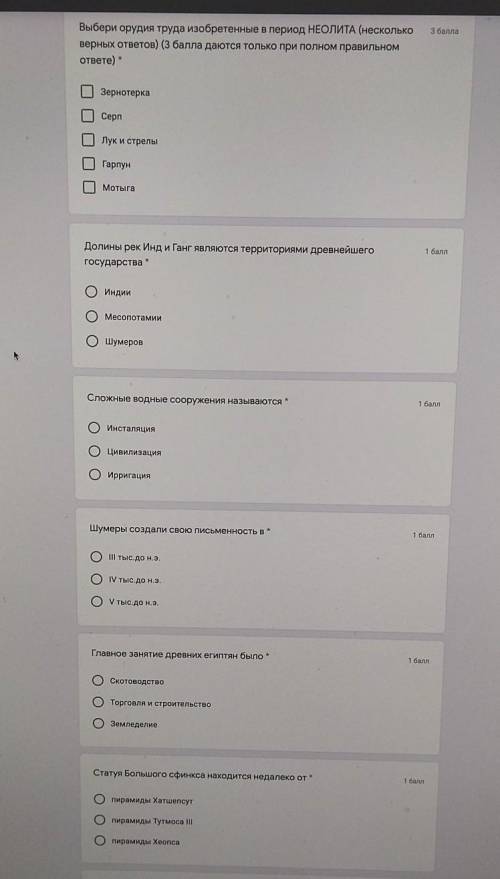The height and width of the screenshot is (879, 500).
Task: Choose the Месопотамии answer
Action: click(x=92, y=317)
